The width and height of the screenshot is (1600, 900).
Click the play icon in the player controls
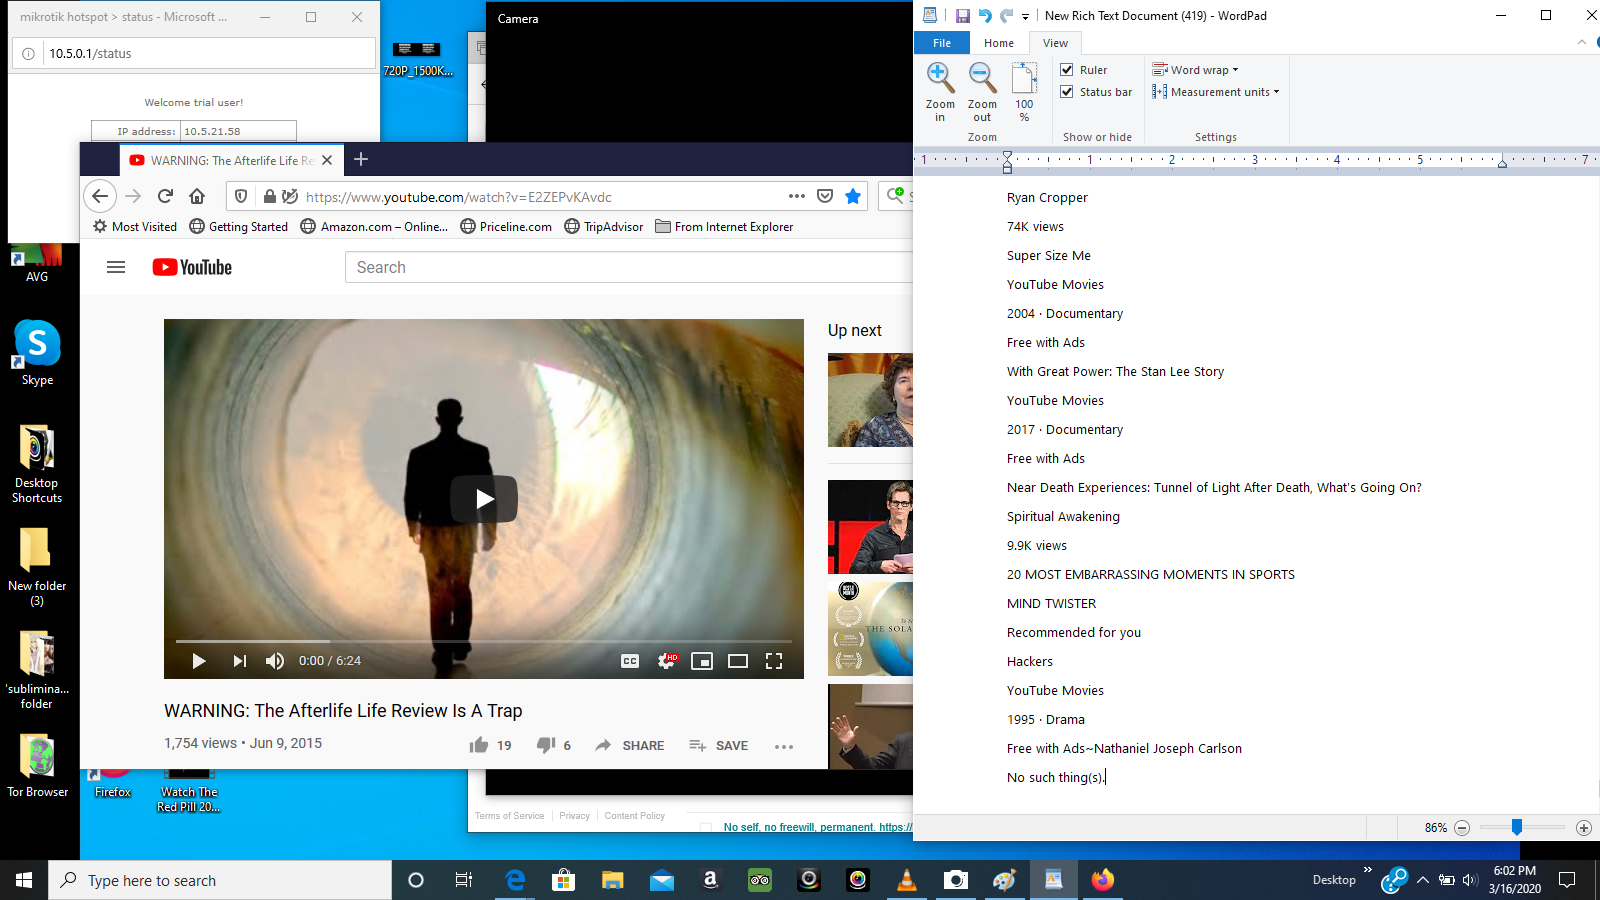tap(198, 661)
